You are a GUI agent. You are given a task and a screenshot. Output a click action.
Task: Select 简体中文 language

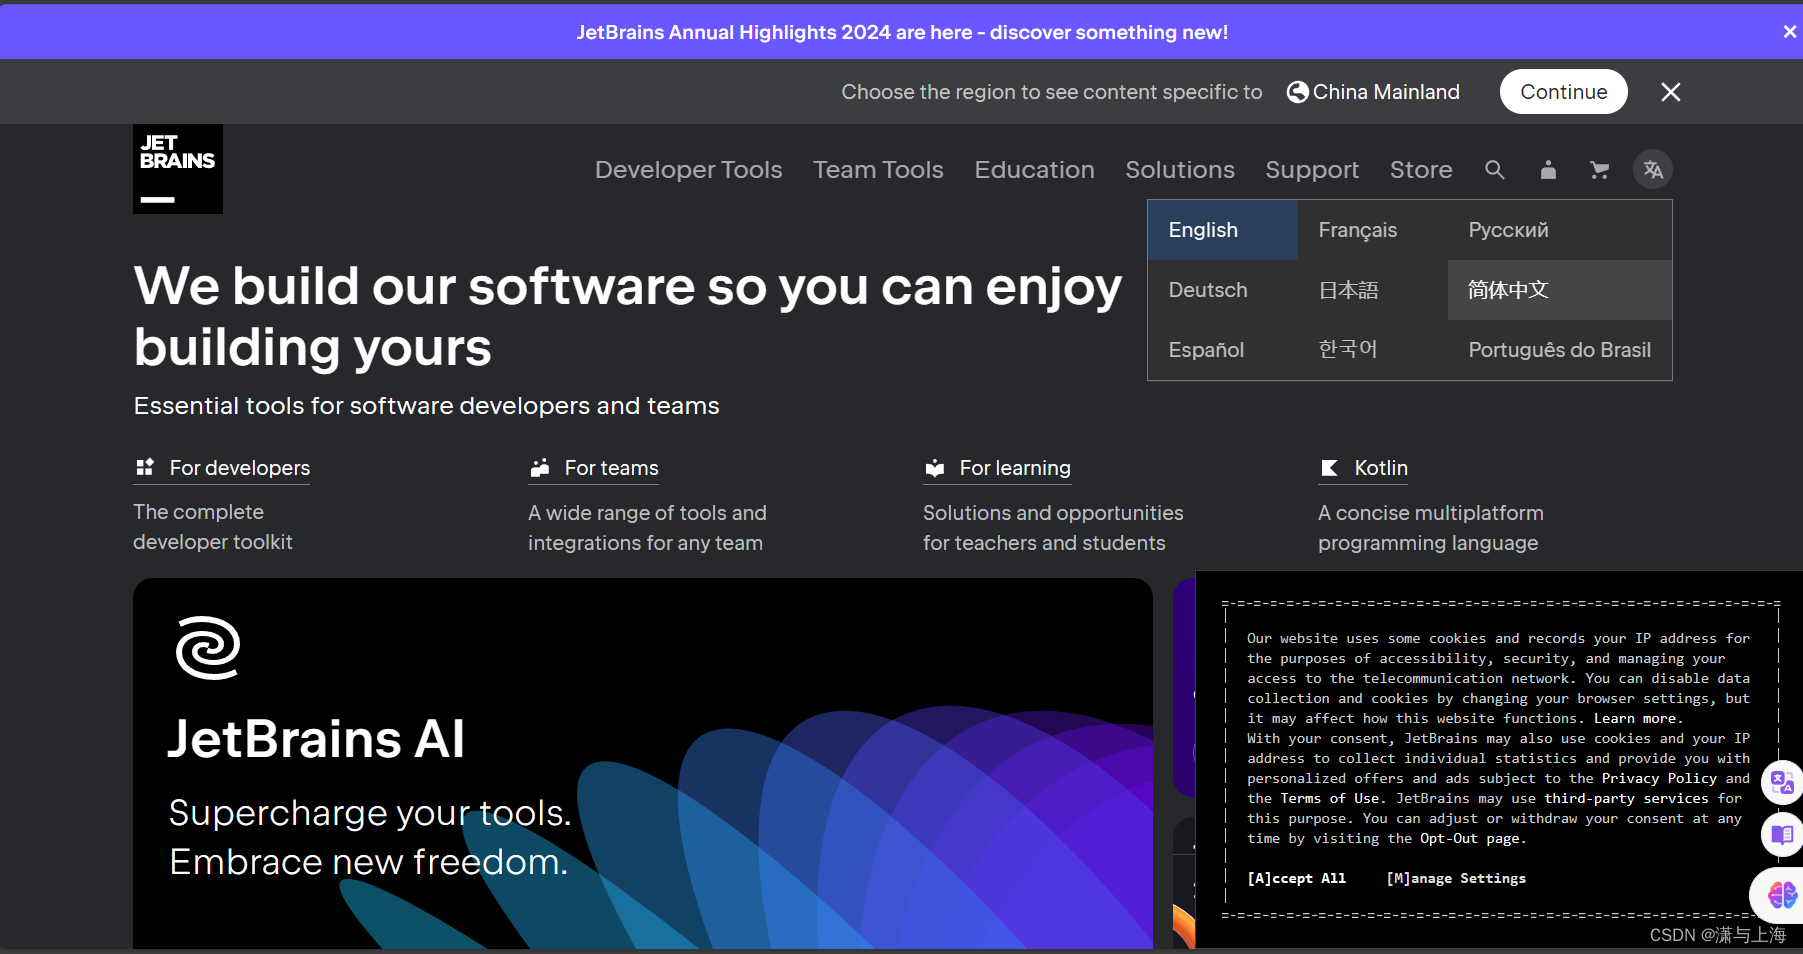(x=1560, y=290)
